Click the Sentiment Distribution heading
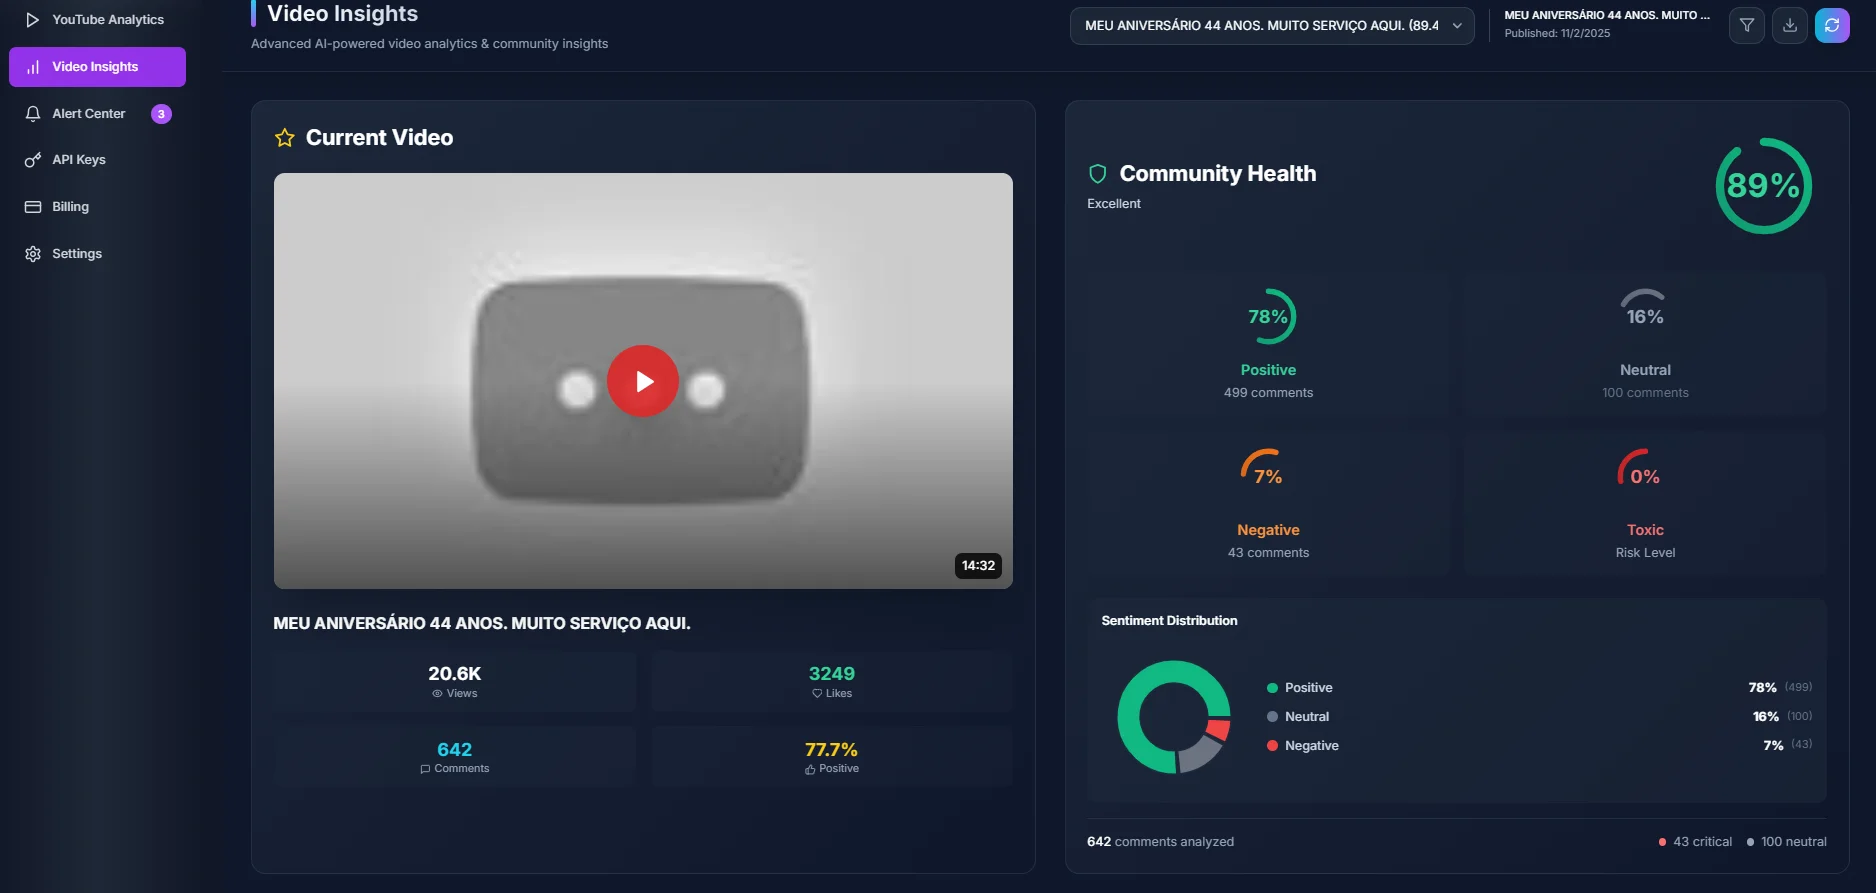This screenshot has height=893, width=1876. (x=1169, y=621)
